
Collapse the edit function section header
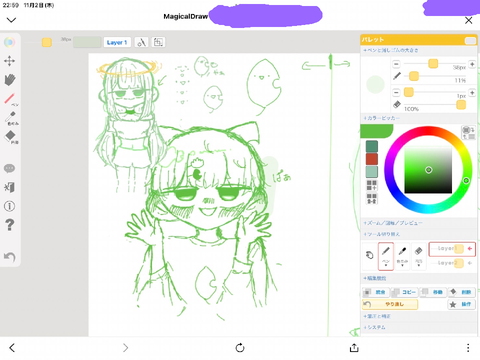(x=419, y=278)
